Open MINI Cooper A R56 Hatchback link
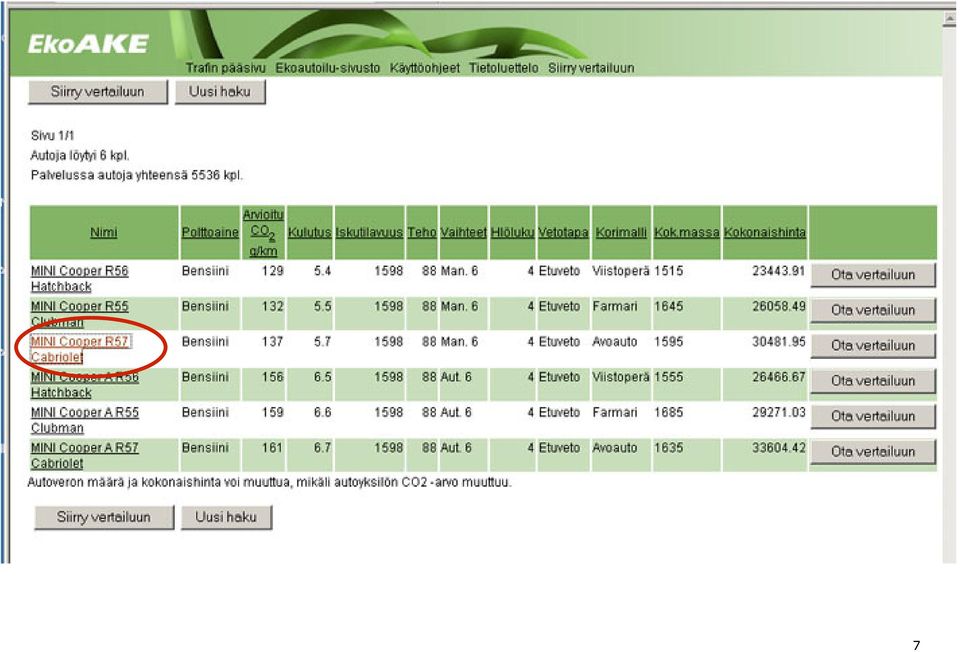The width and height of the screenshot is (960, 652). (x=84, y=384)
